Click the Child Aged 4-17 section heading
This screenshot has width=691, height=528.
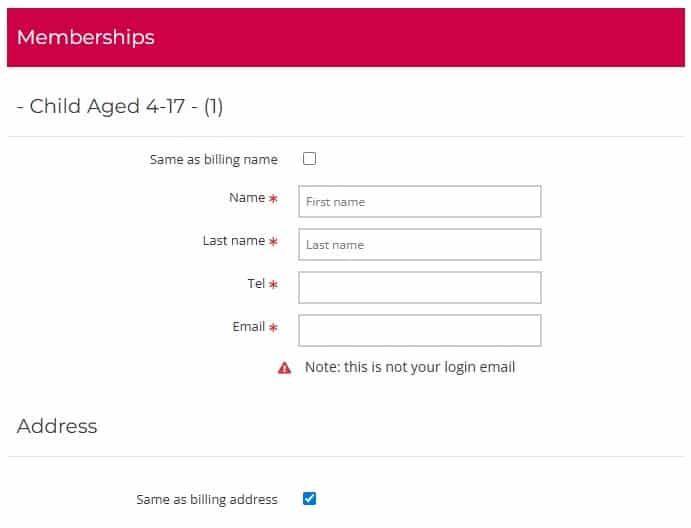coord(120,106)
